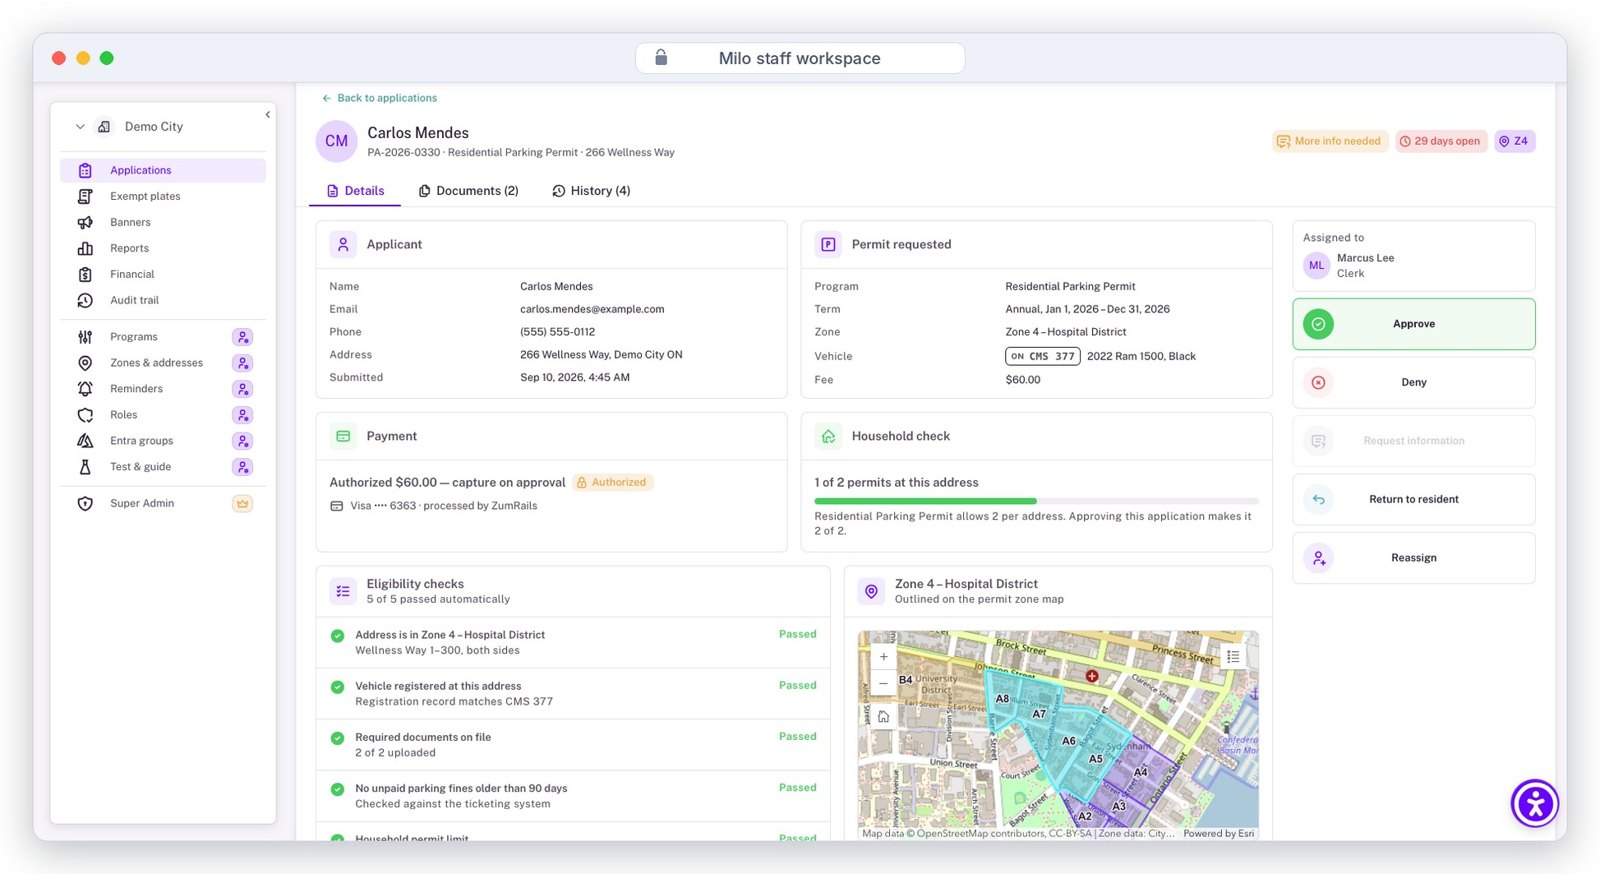Open the Documents (2) tab

pyautogui.click(x=468, y=191)
